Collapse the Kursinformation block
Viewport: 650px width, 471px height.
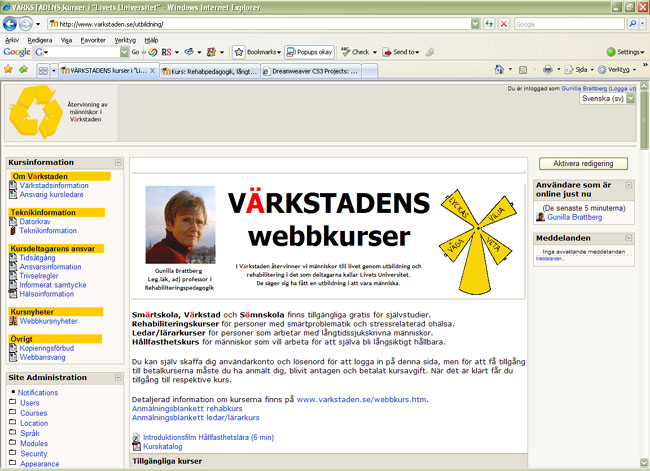point(118,163)
